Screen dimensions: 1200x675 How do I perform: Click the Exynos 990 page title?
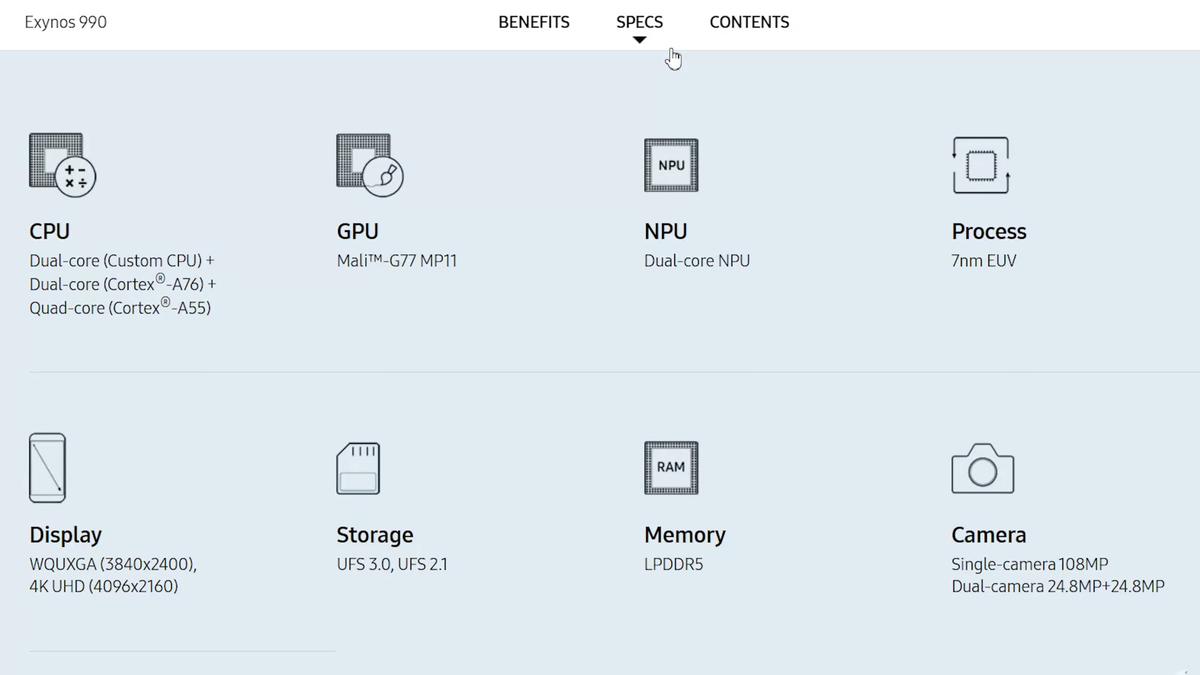pos(66,22)
